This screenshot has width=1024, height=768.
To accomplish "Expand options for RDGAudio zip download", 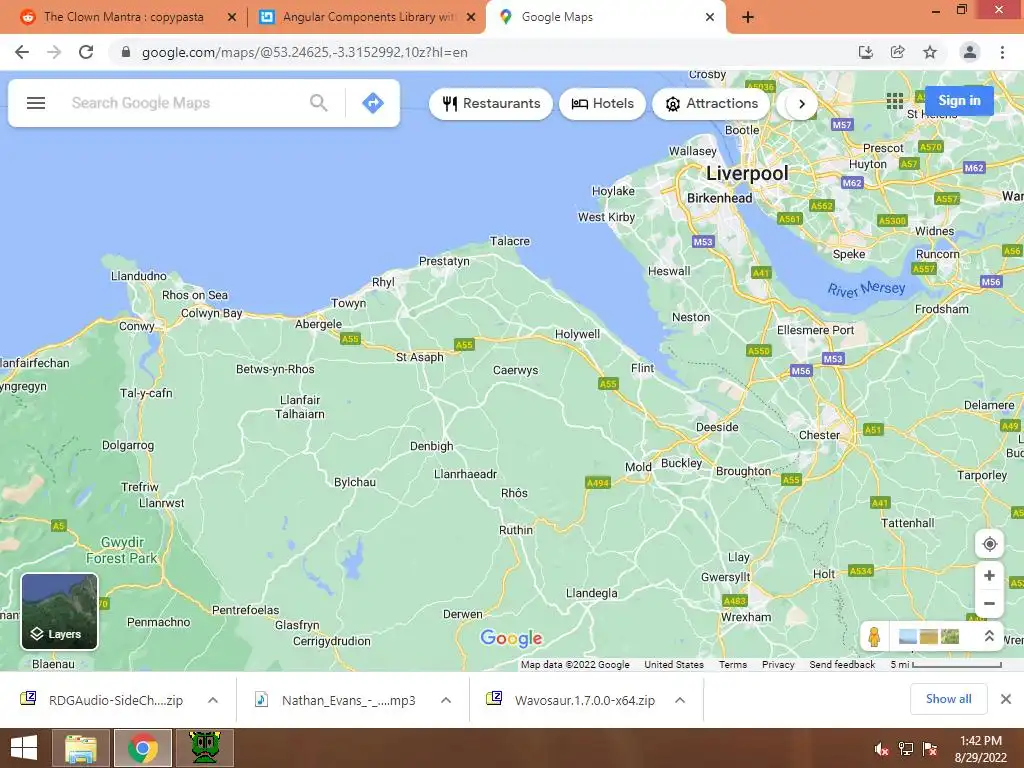I will point(213,700).
